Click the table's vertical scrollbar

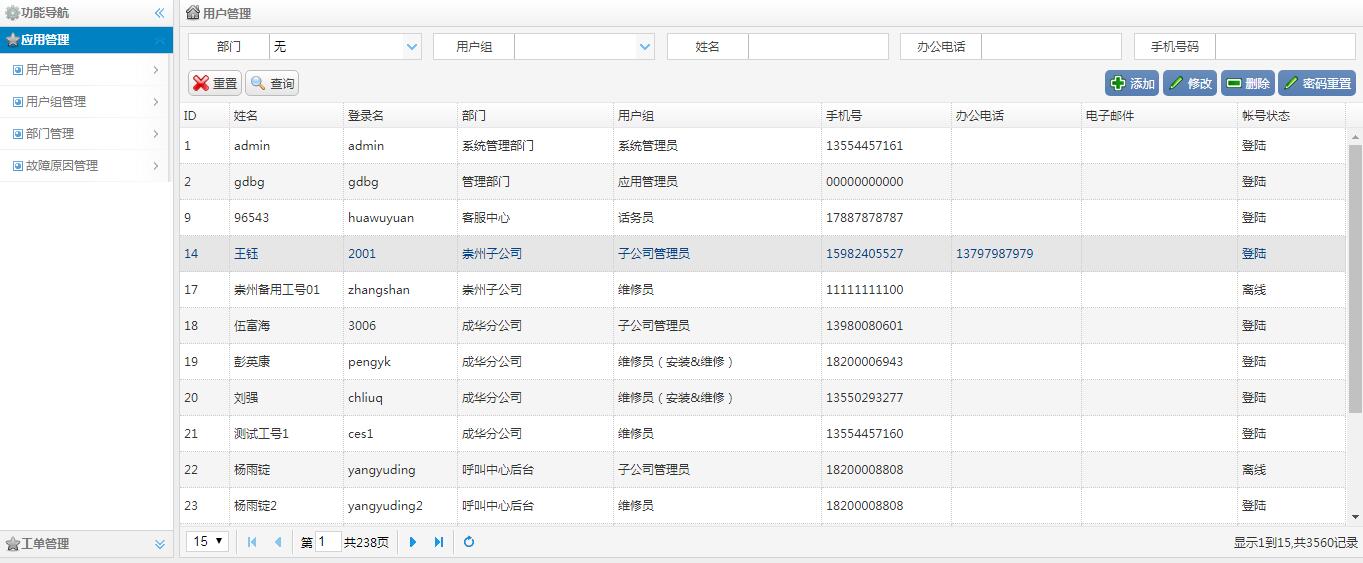point(1355,279)
